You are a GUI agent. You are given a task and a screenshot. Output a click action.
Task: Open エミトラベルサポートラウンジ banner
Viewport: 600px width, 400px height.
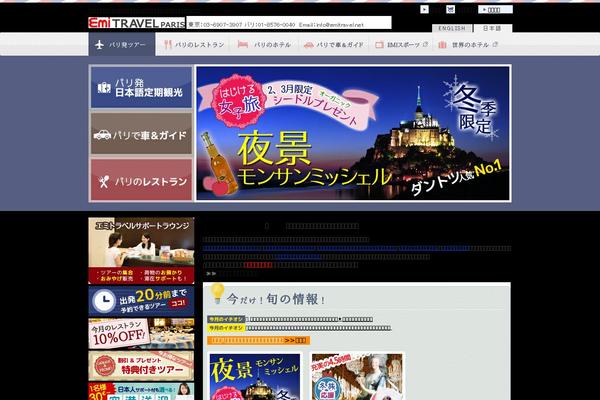[141, 251]
